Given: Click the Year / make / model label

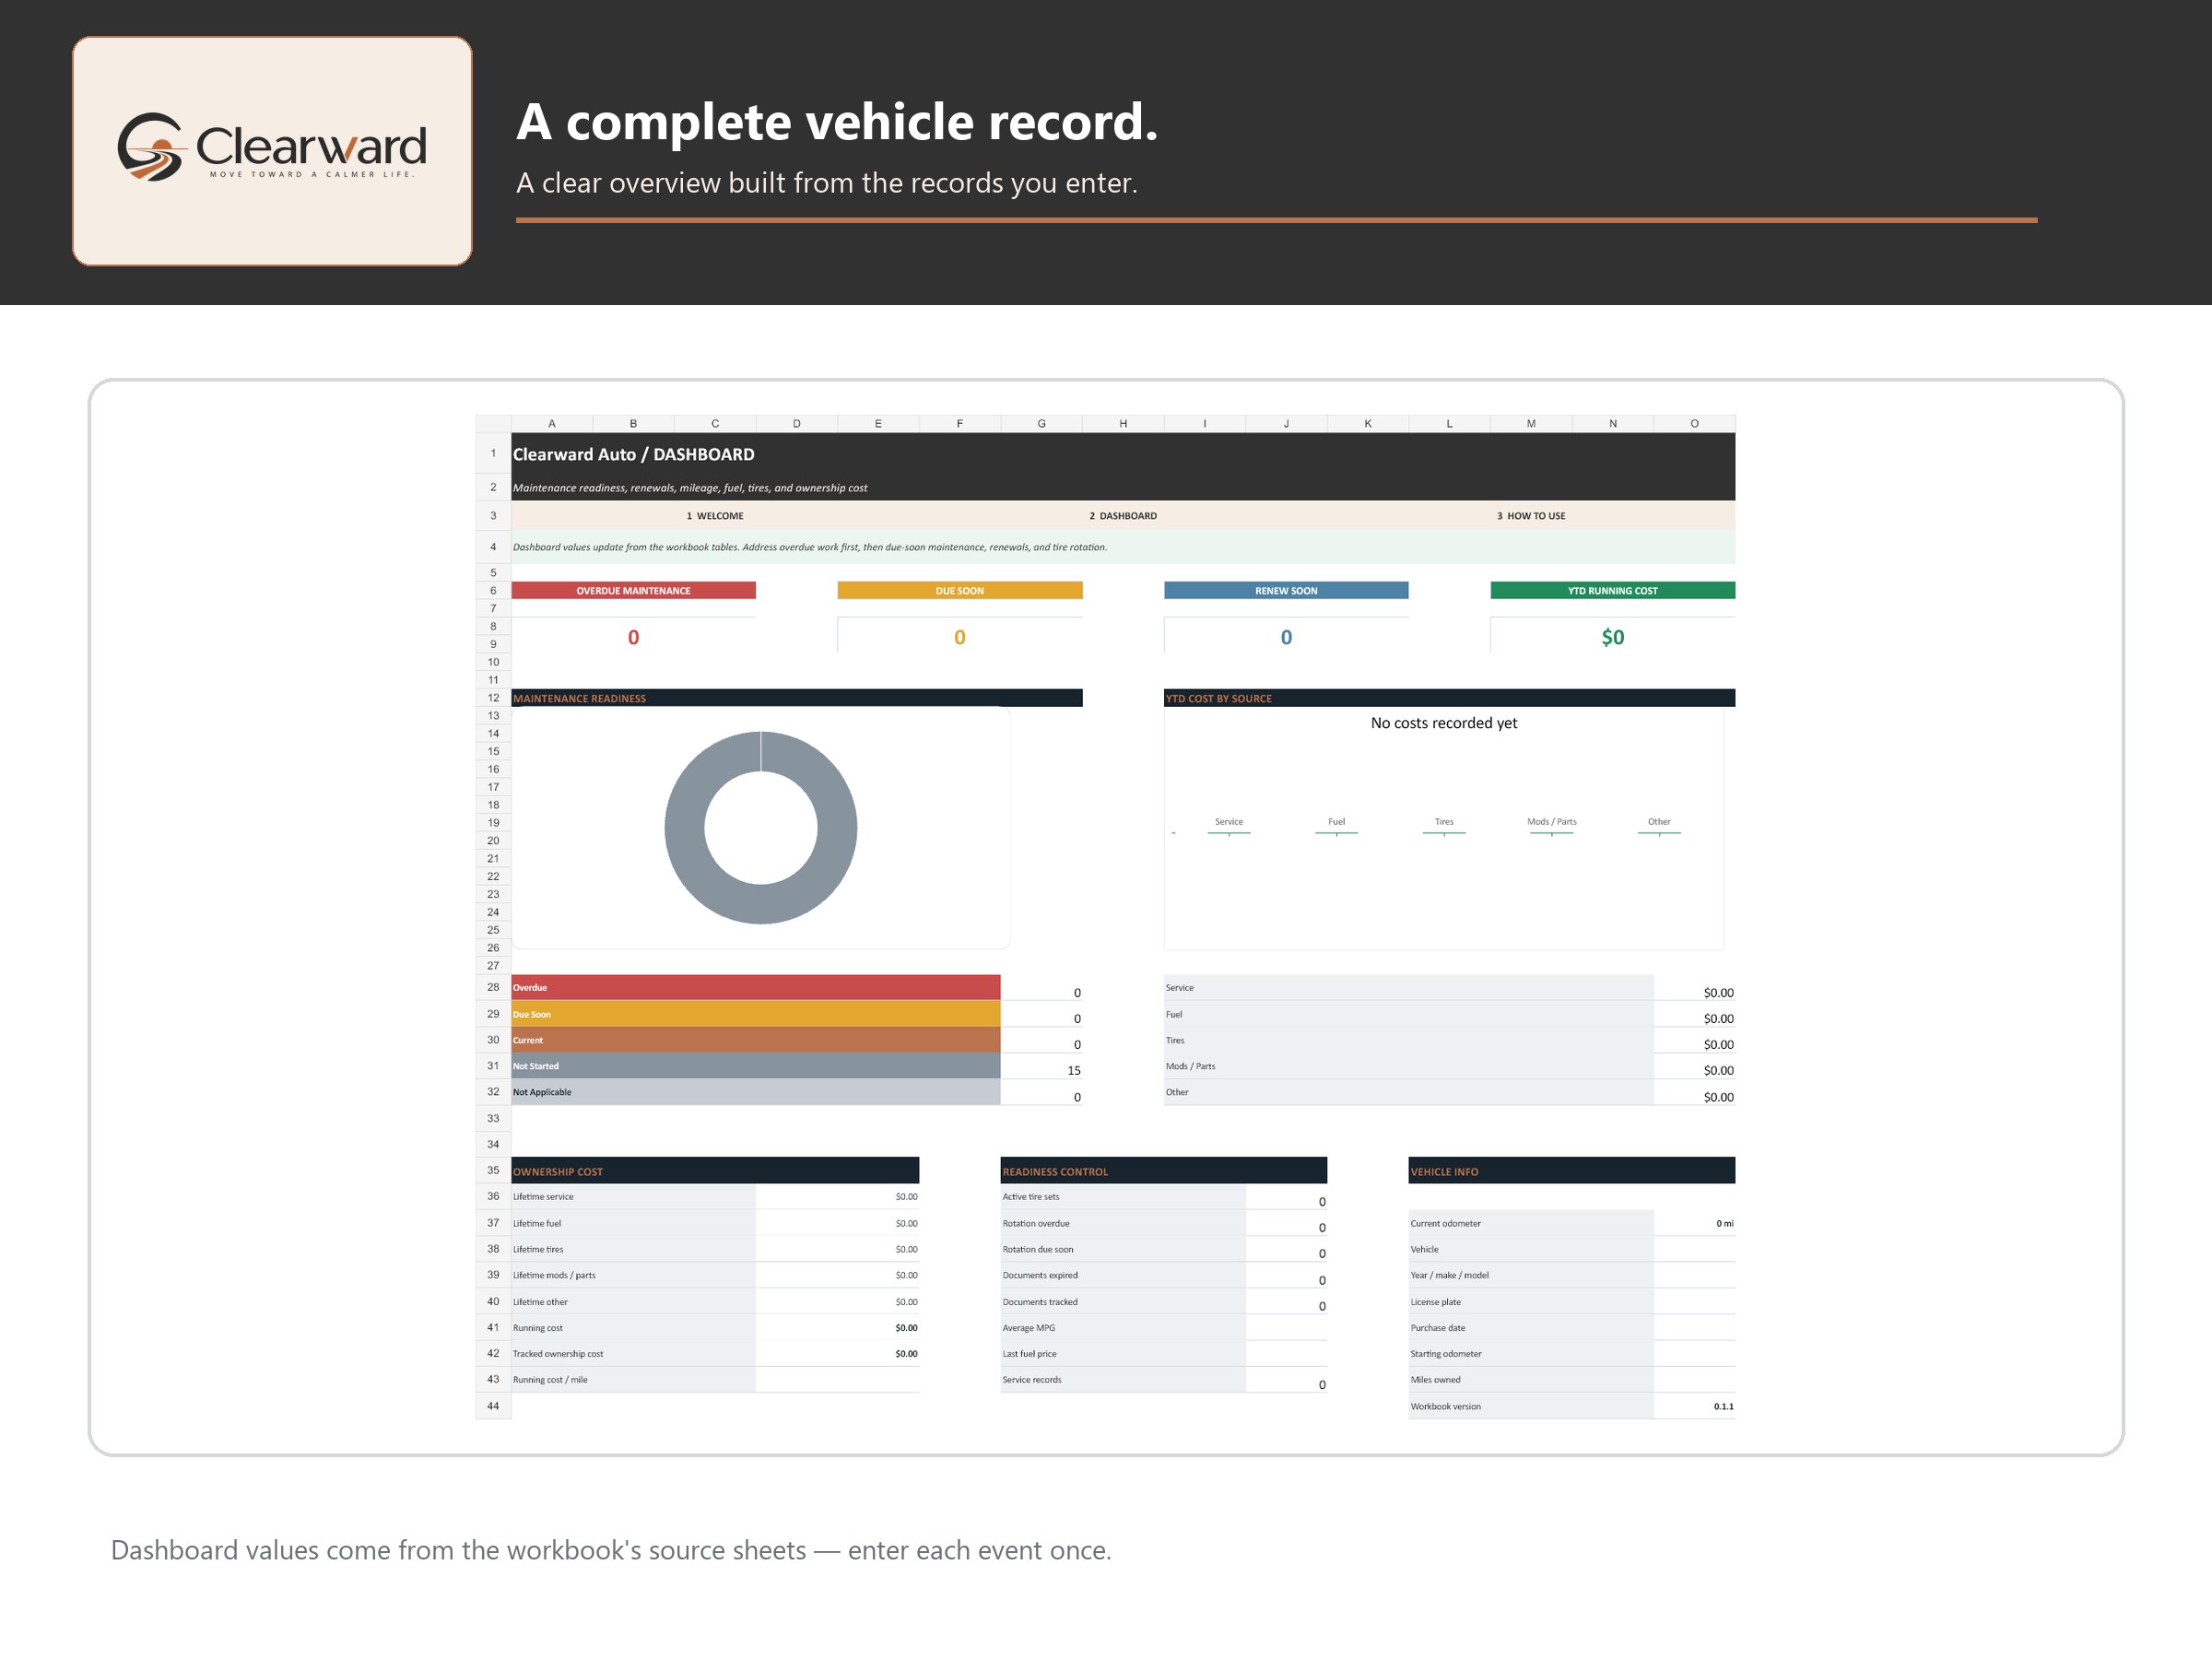Looking at the screenshot, I should [1450, 1275].
